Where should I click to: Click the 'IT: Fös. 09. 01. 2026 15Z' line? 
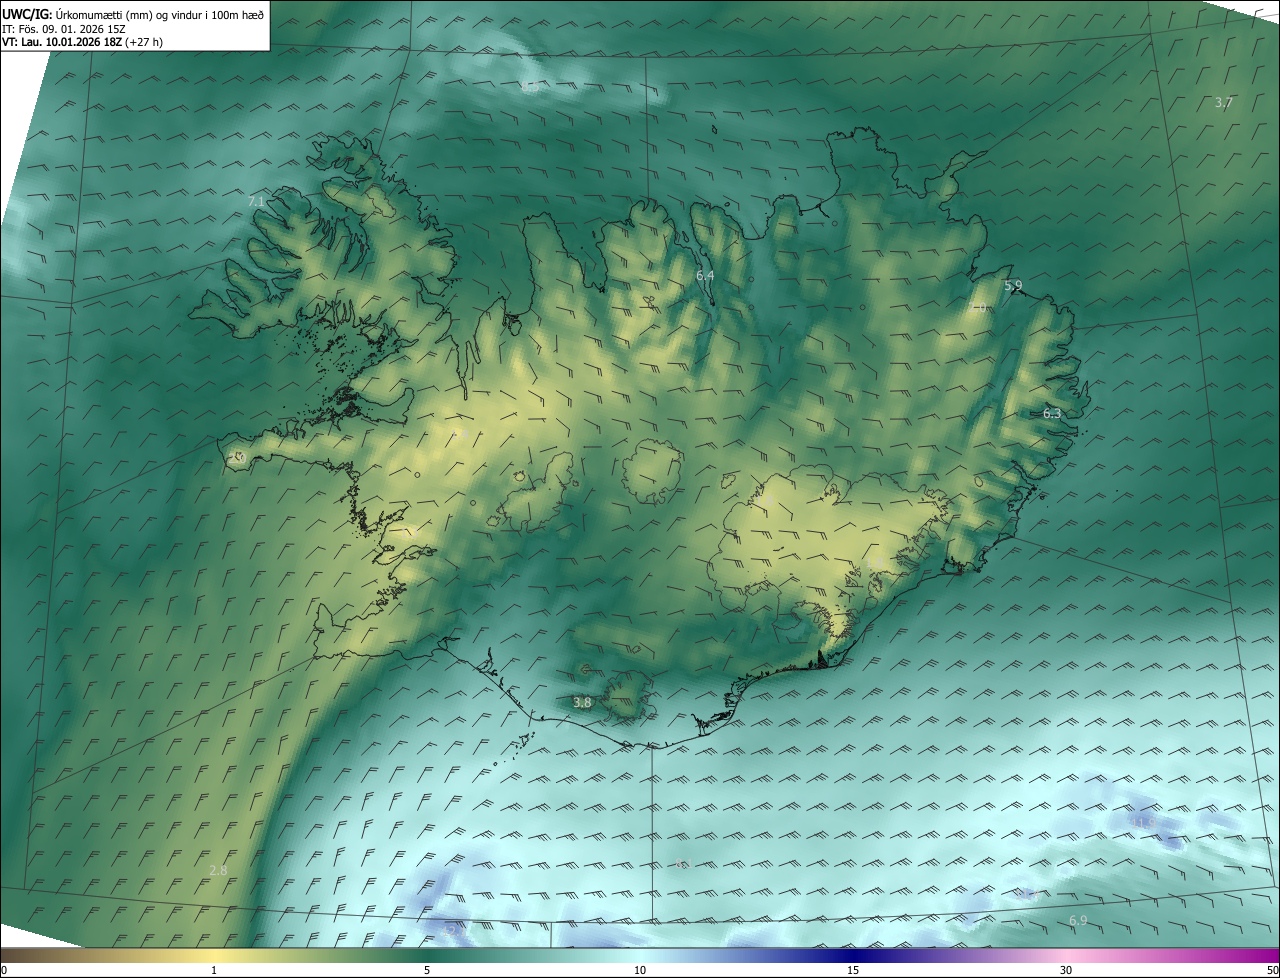point(64,28)
